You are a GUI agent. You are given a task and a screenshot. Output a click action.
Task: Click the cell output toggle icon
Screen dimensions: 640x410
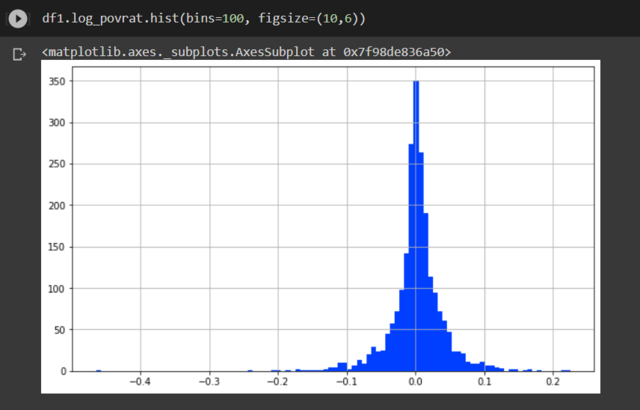[x=19, y=54]
